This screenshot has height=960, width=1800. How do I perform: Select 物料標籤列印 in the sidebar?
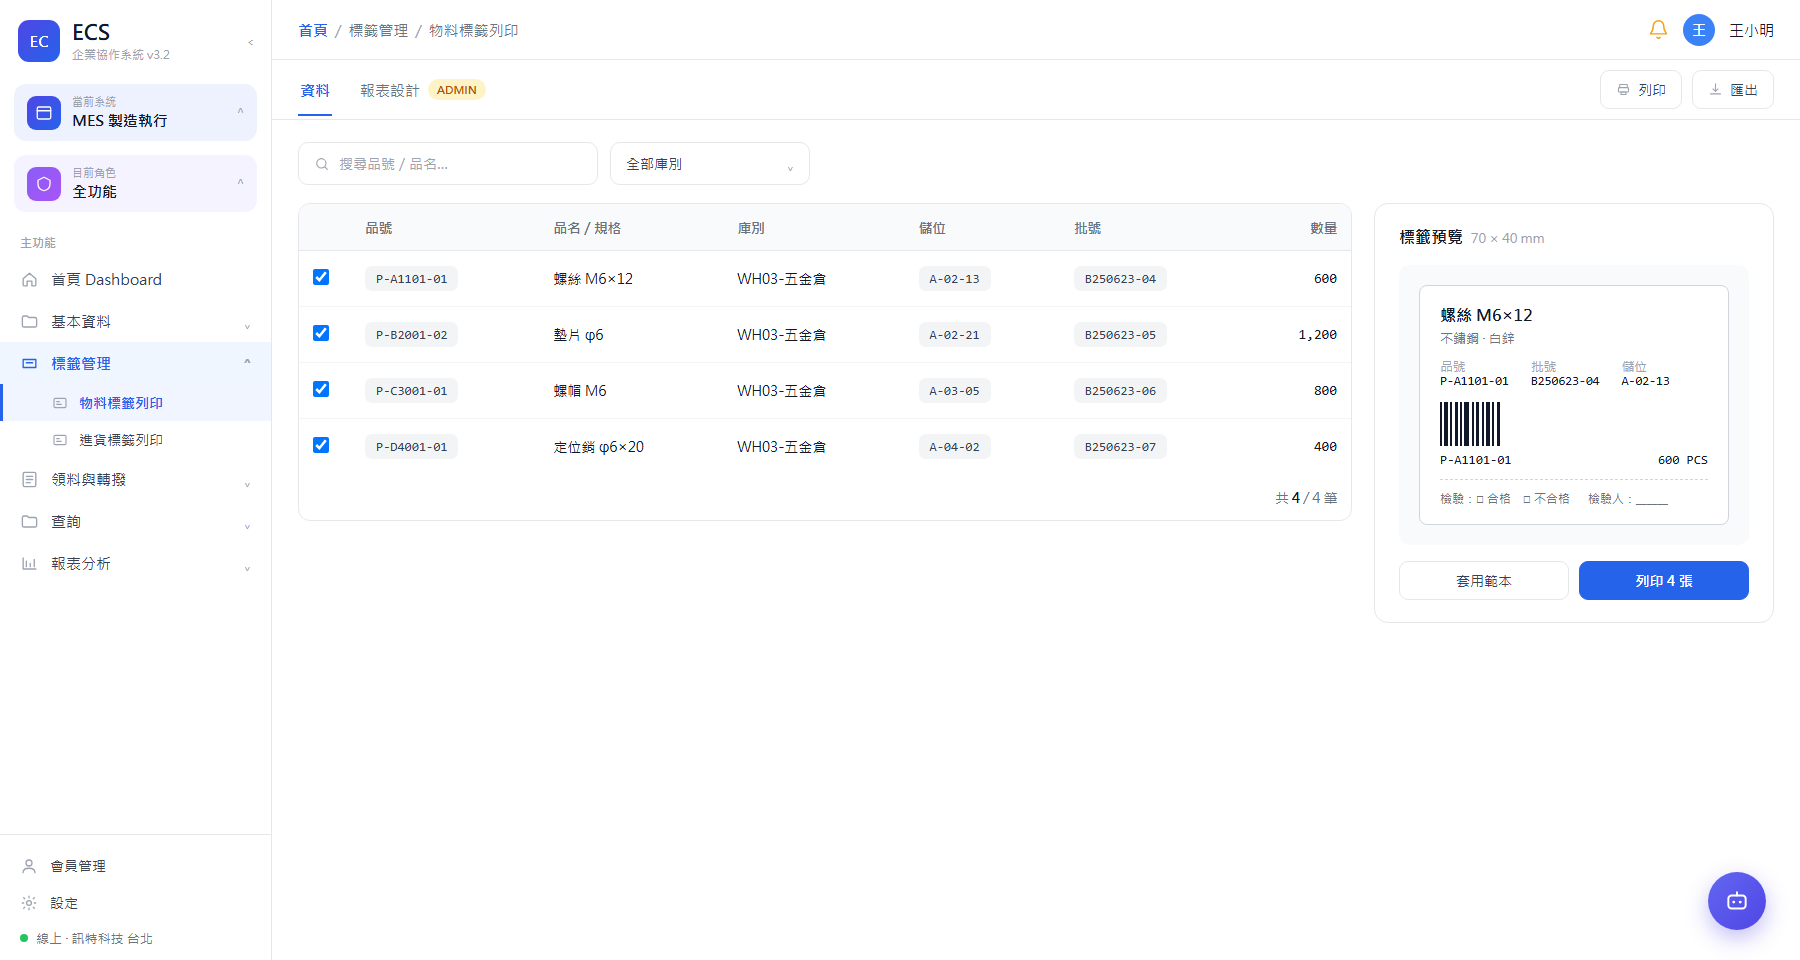135,403
